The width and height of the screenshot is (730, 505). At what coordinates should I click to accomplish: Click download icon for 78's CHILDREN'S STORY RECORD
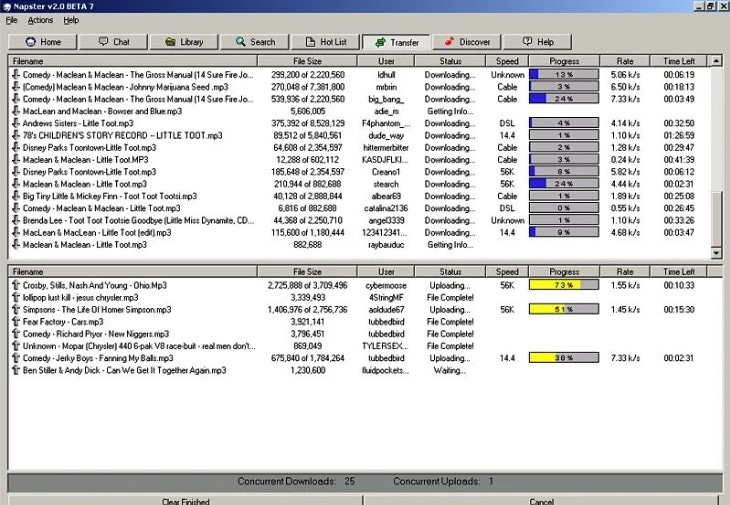coord(16,135)
